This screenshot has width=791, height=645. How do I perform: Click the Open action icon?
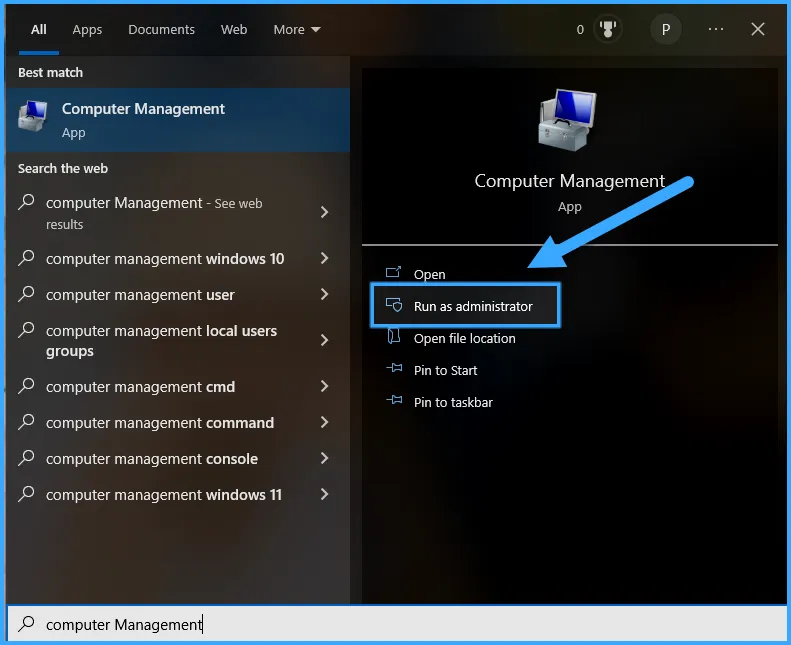pyautogui.click(x=393, y=272)
